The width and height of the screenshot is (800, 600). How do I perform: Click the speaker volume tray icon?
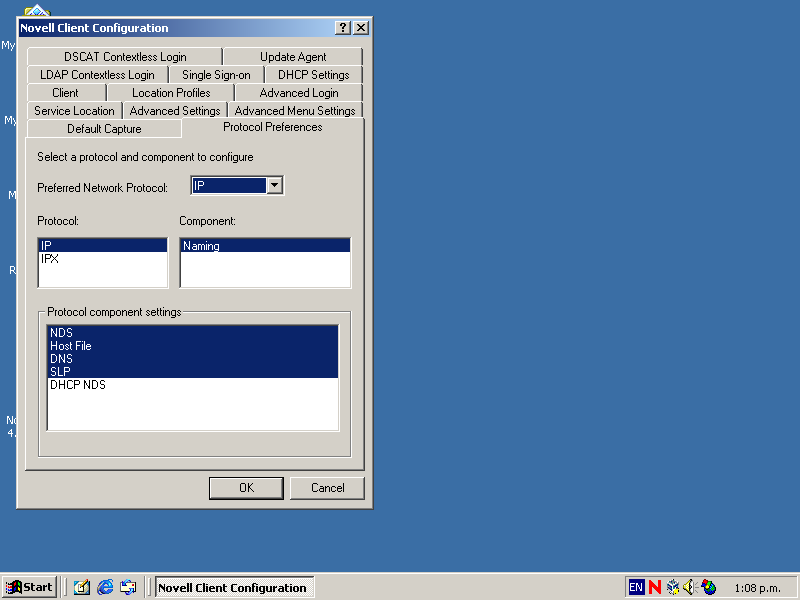pyautogui.click(x=690, y=587)
